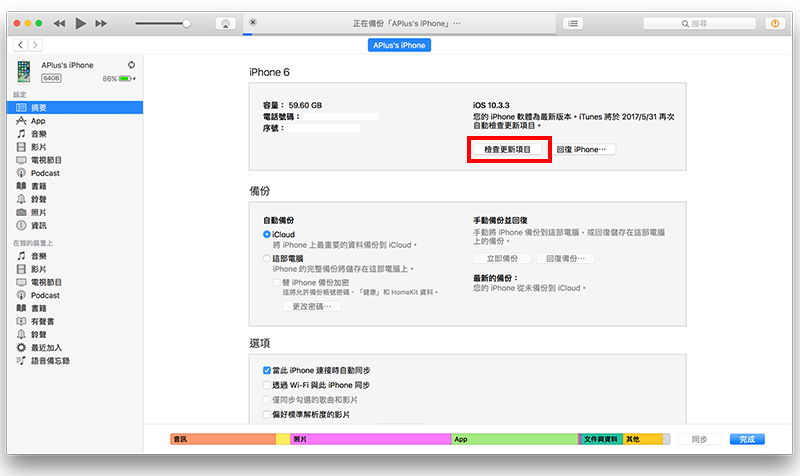
Task: Click the 回復備份… button
Action: pyautogui.click(x=566, y=259)
